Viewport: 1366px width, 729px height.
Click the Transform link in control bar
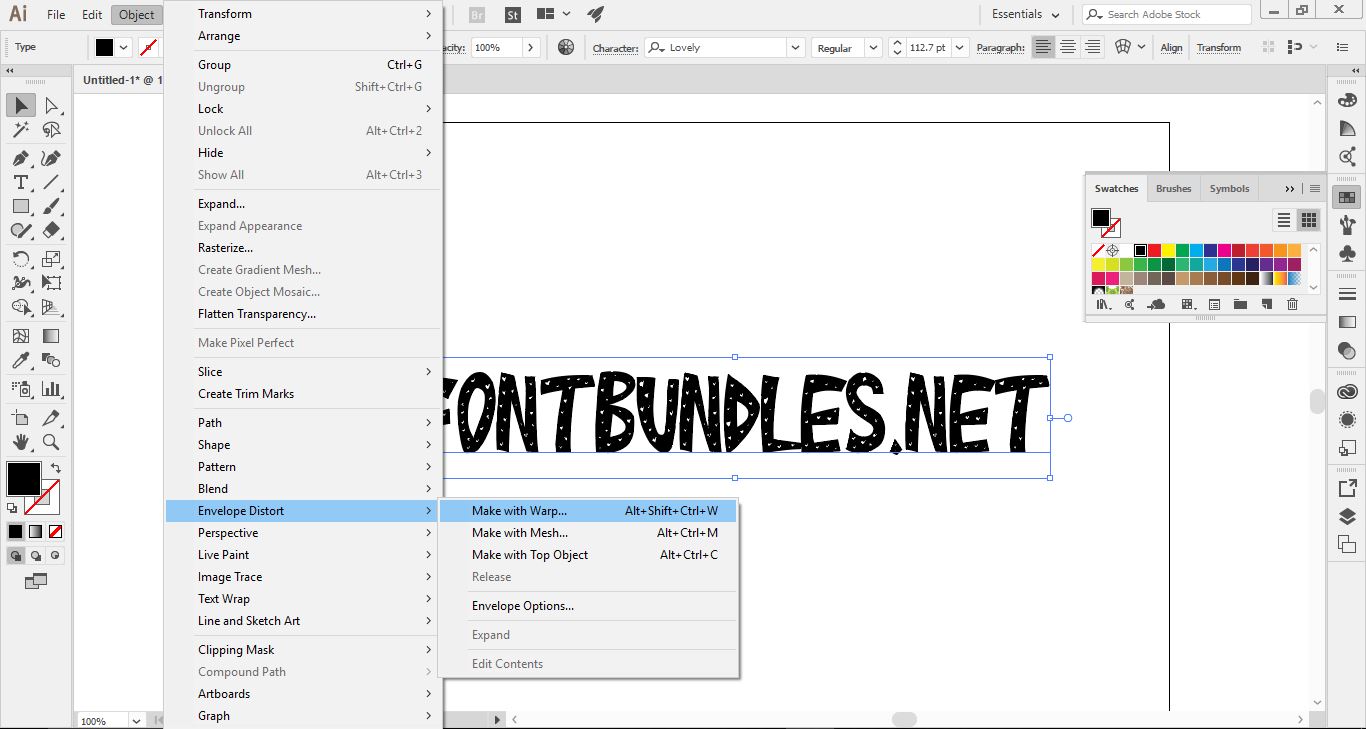[1218, 48]
